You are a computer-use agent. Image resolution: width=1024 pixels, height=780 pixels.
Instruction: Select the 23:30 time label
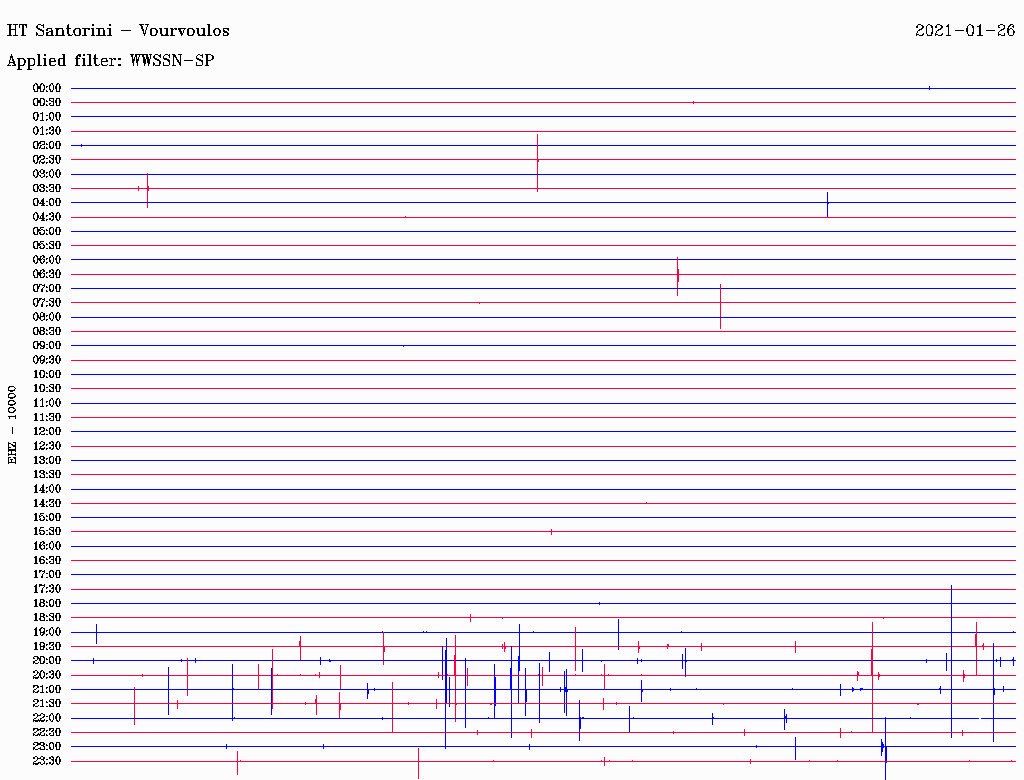[x=47, y=760]
